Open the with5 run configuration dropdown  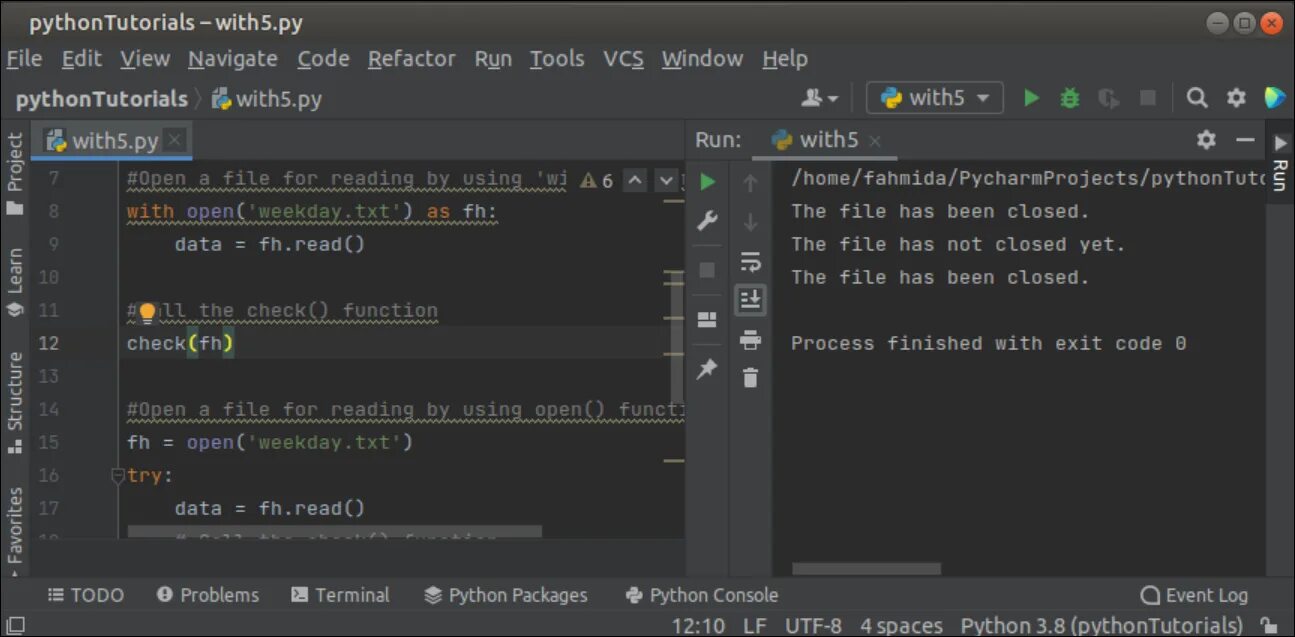coord(934,98)
